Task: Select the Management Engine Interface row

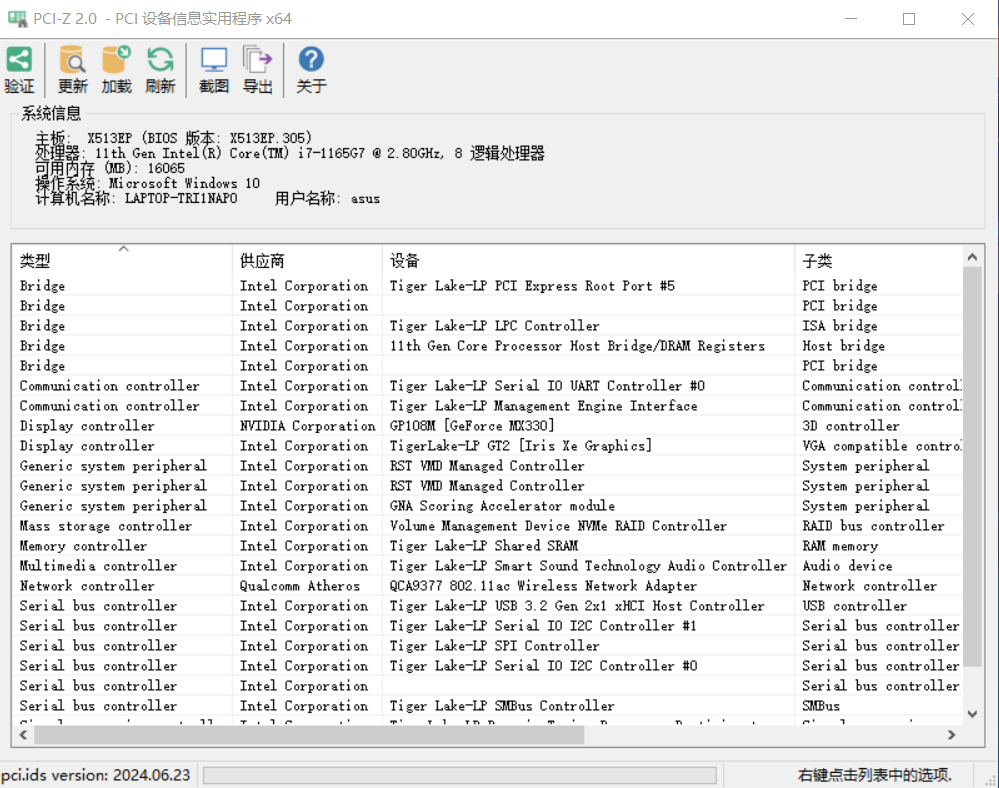Action: pos(487,406)
